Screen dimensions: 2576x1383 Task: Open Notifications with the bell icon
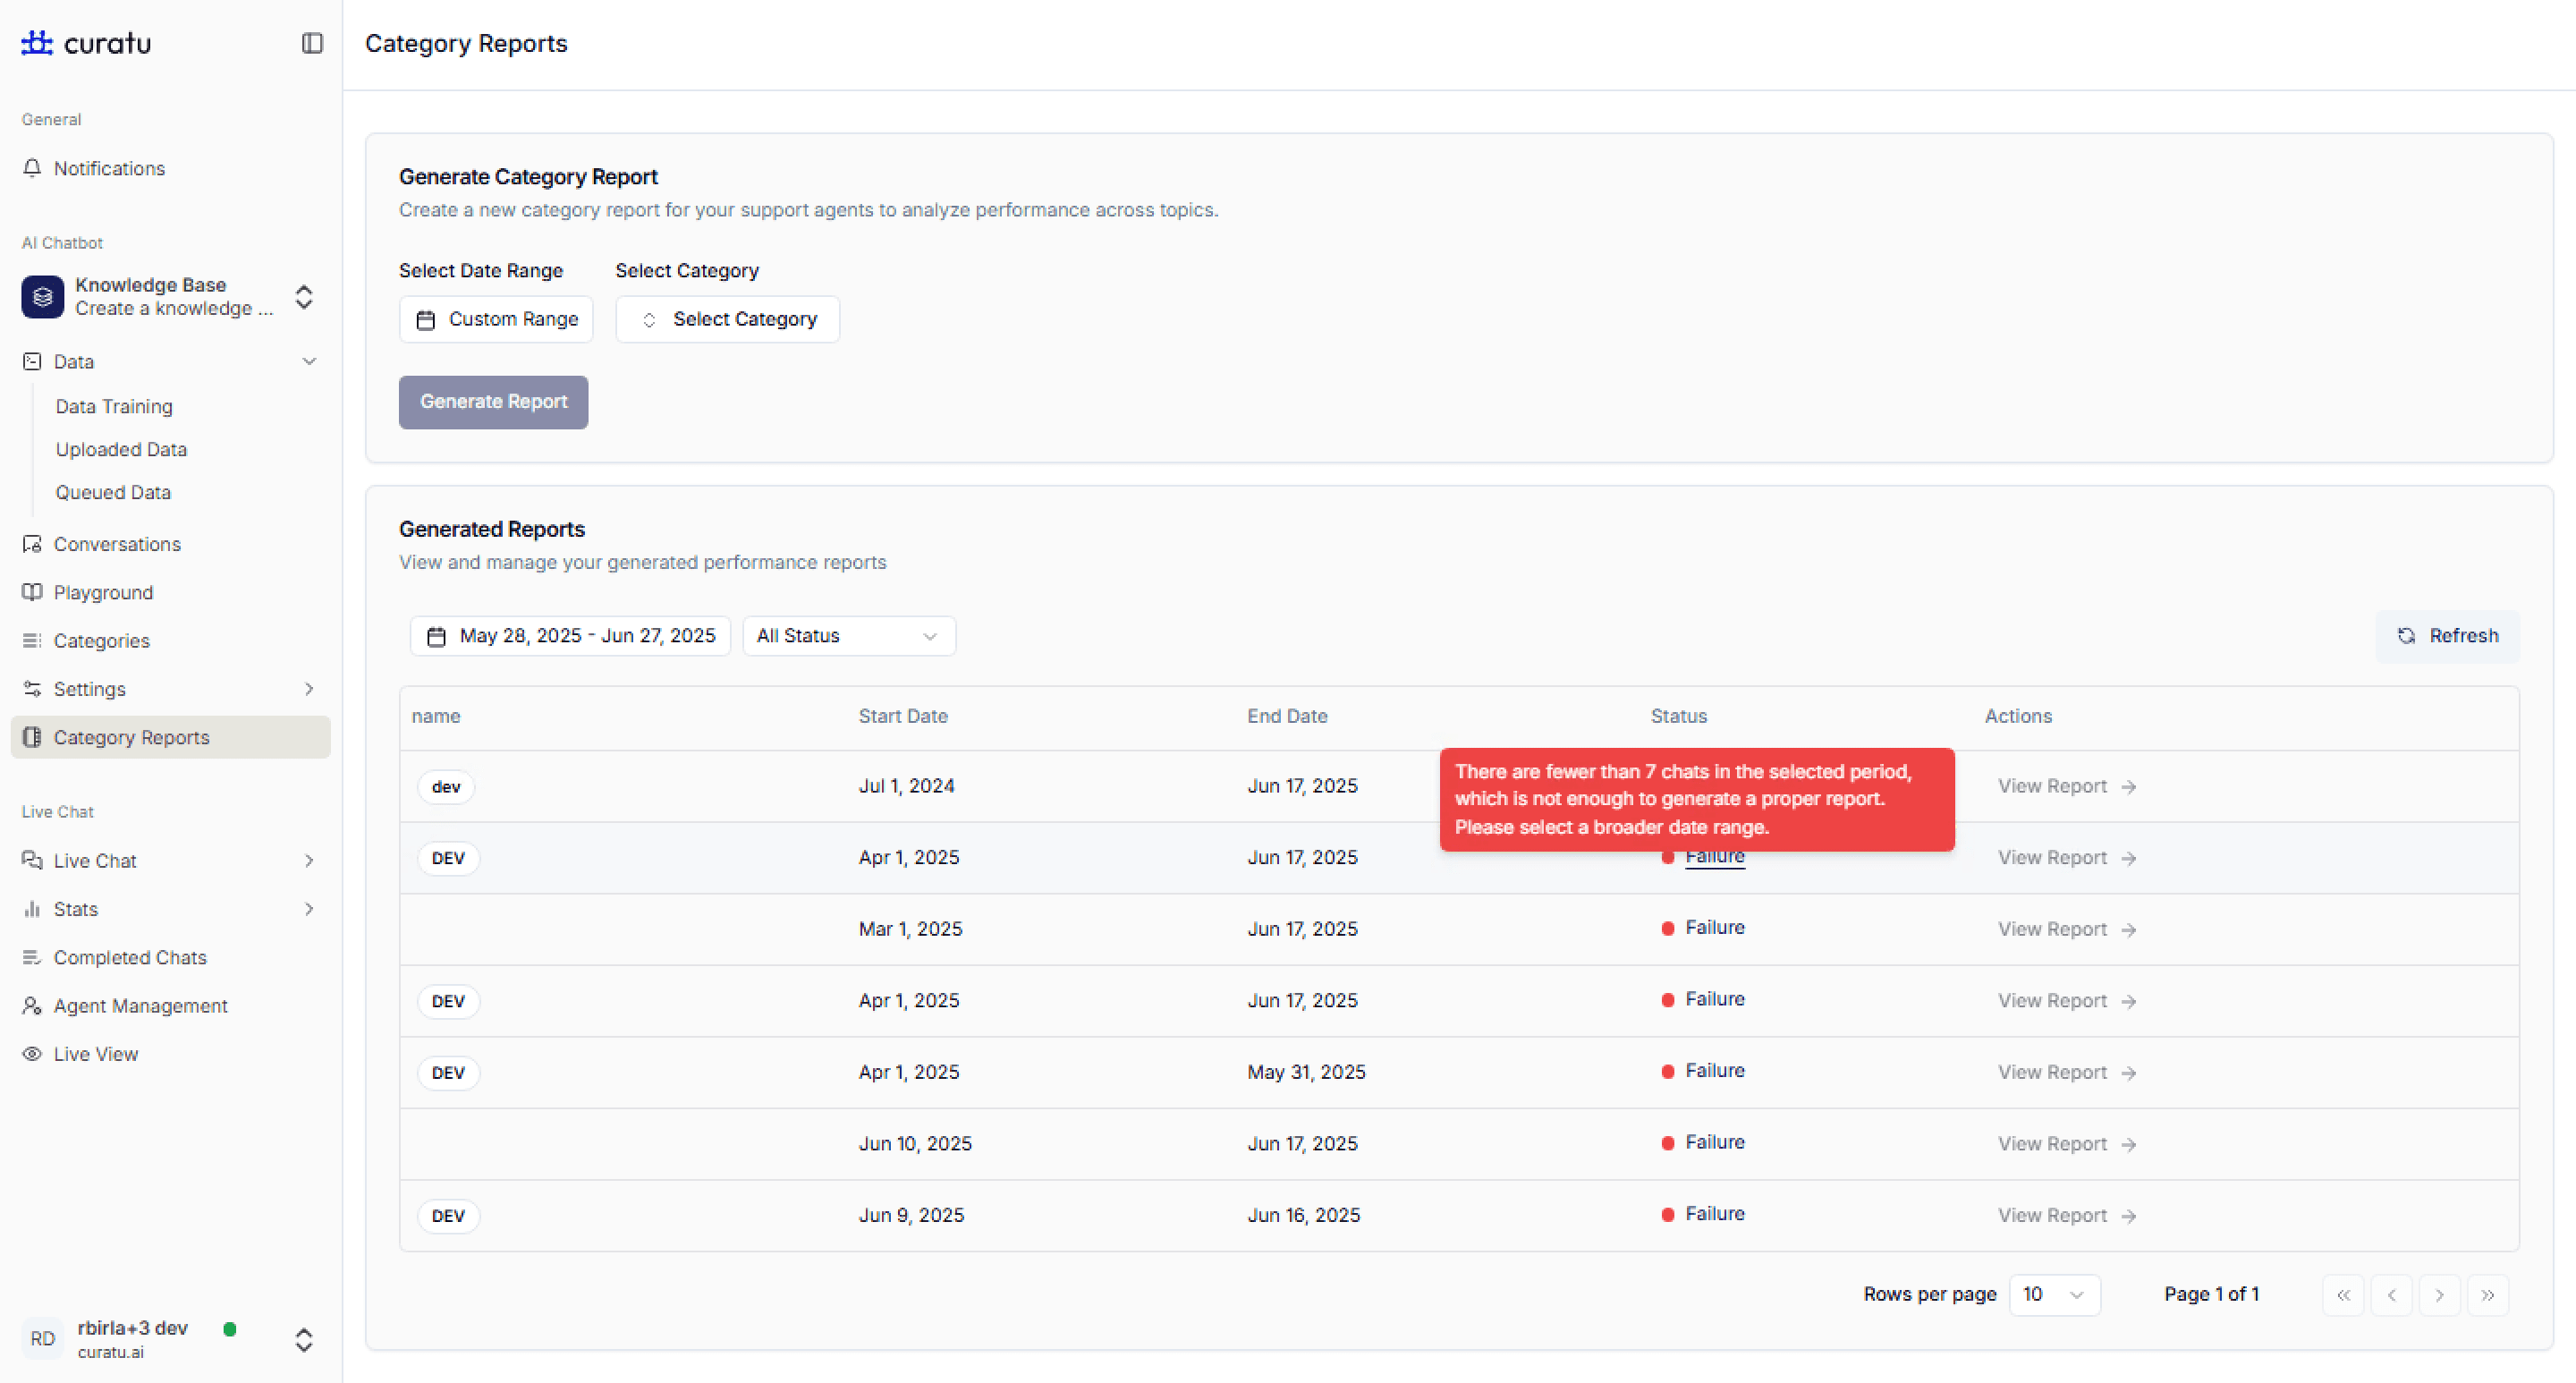point(32,168)
